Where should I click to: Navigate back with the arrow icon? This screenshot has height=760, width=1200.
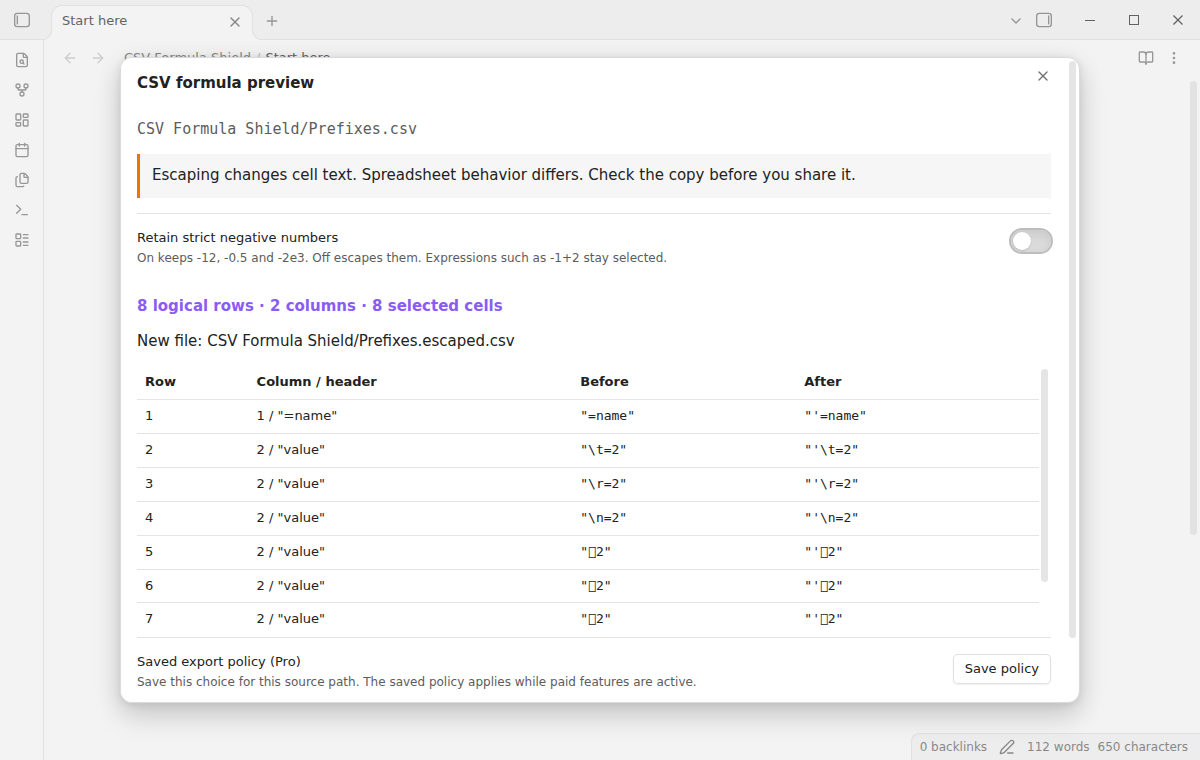(x=70, y=58)
